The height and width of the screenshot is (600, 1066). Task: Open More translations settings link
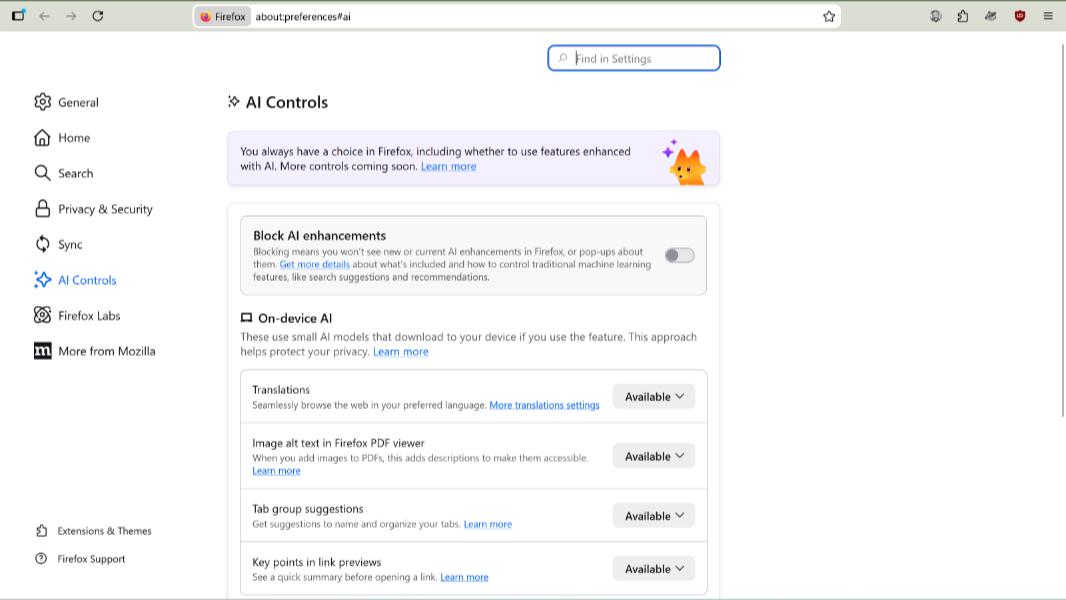point(544,405)
